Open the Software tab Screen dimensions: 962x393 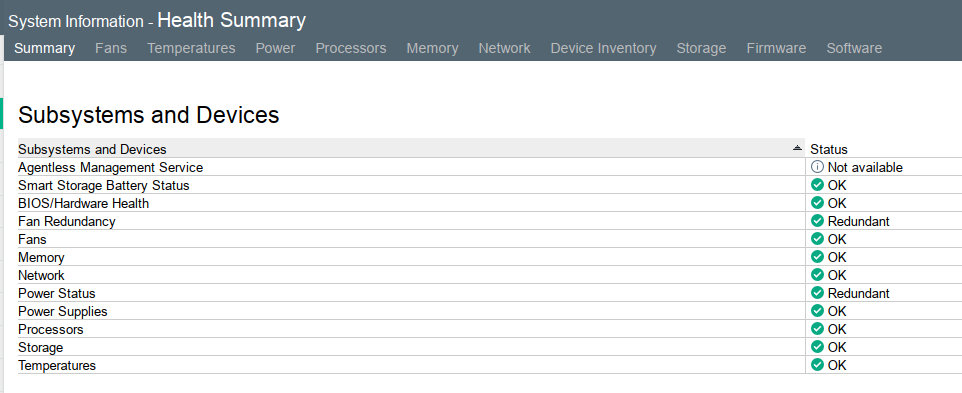854,48
